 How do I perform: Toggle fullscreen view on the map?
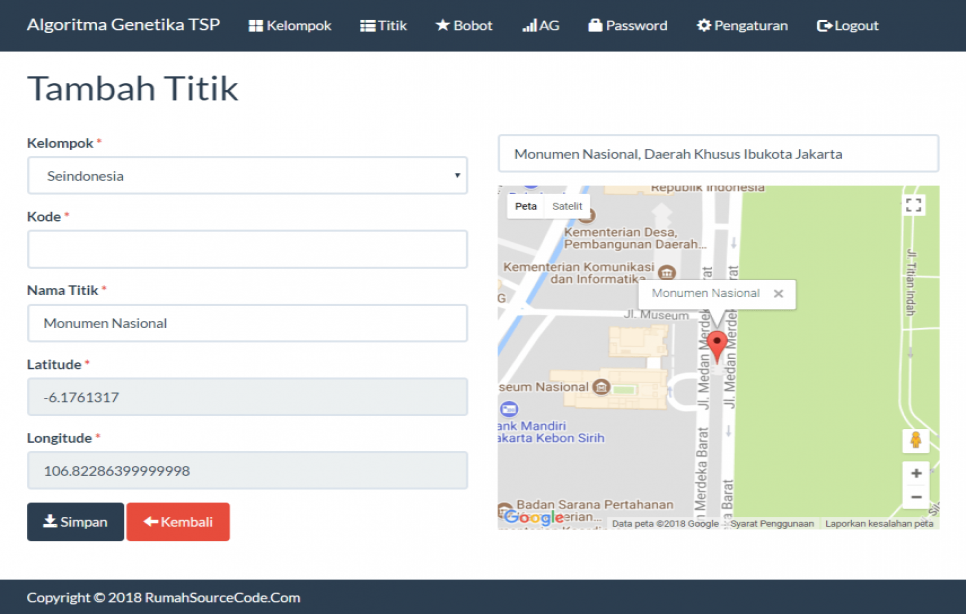coord(912,205)
